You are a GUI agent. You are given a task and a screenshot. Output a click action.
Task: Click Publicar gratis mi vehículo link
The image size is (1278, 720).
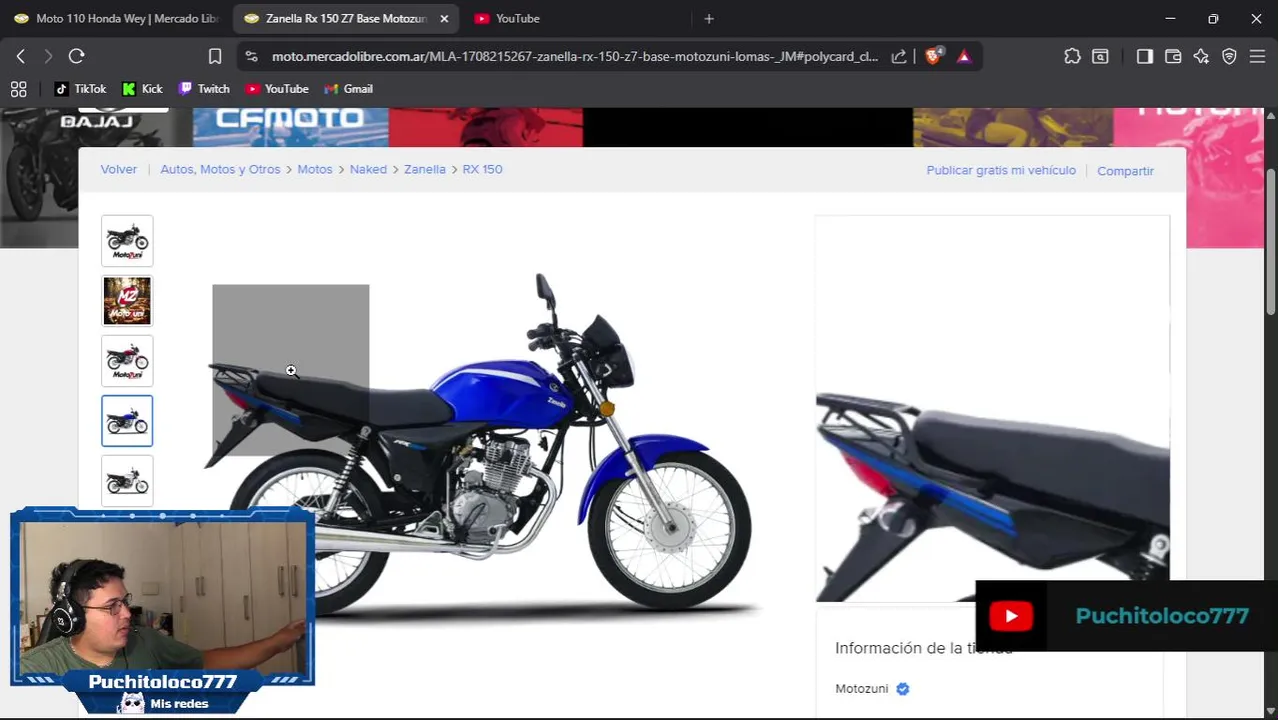click(1001, 170)
